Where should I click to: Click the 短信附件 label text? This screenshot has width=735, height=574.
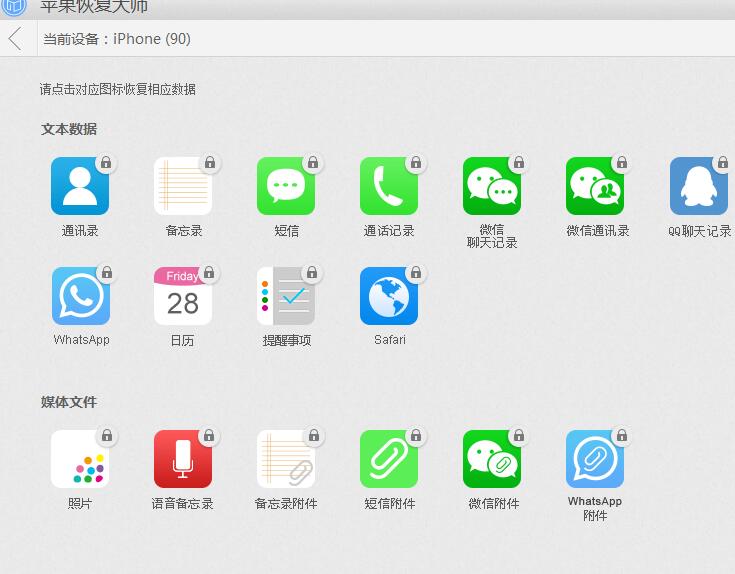pyautogui.click(x=390, y=504)
